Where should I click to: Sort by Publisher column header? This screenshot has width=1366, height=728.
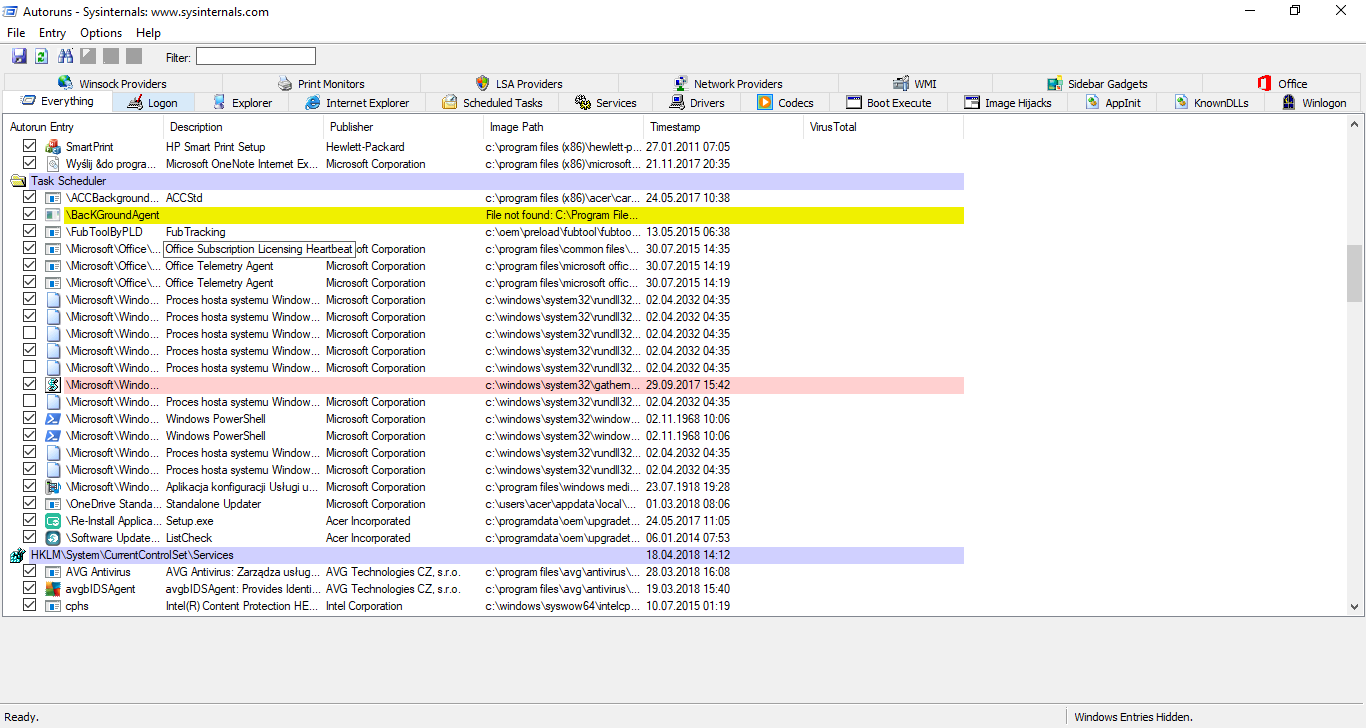click(404, 127)
